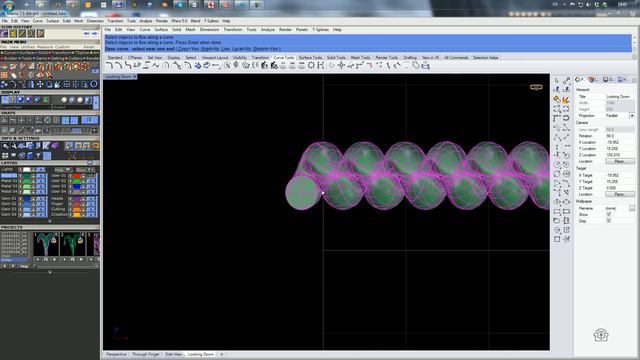Click last icon in Curve Tools toolbar
The image size is (640, 360).
(425, 65)
